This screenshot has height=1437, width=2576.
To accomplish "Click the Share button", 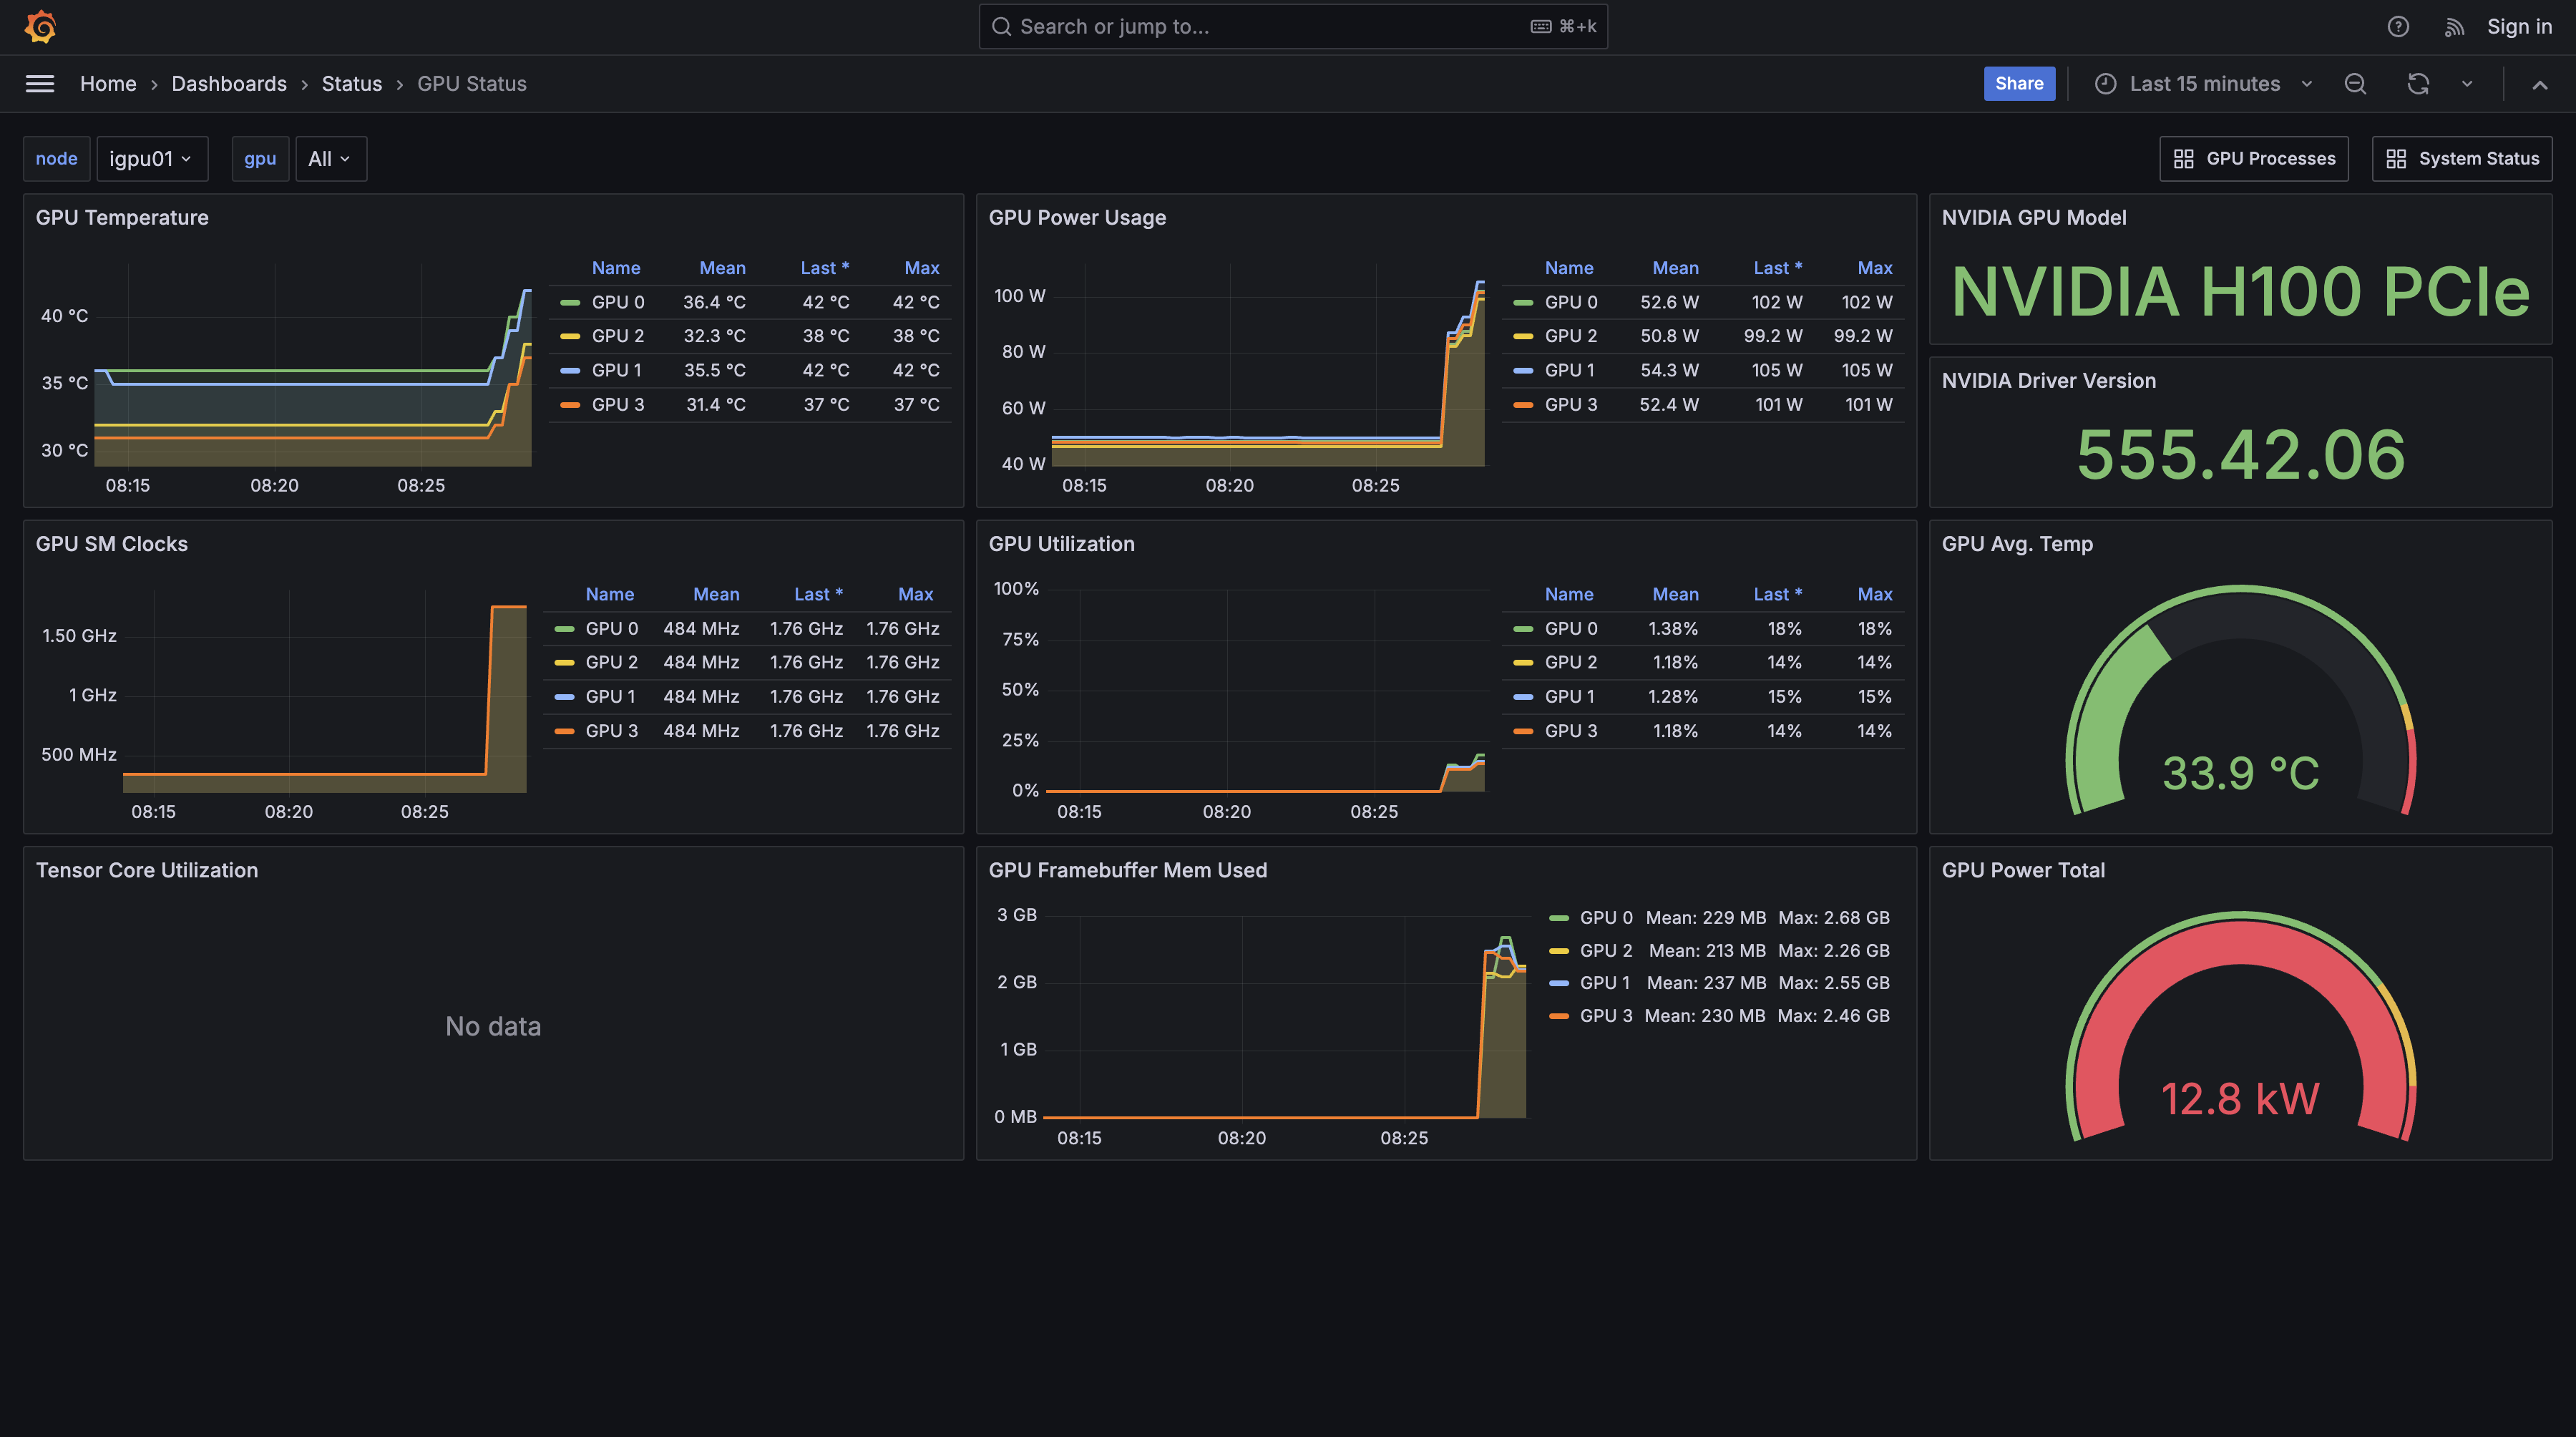I will click(x=2018, y=84).
